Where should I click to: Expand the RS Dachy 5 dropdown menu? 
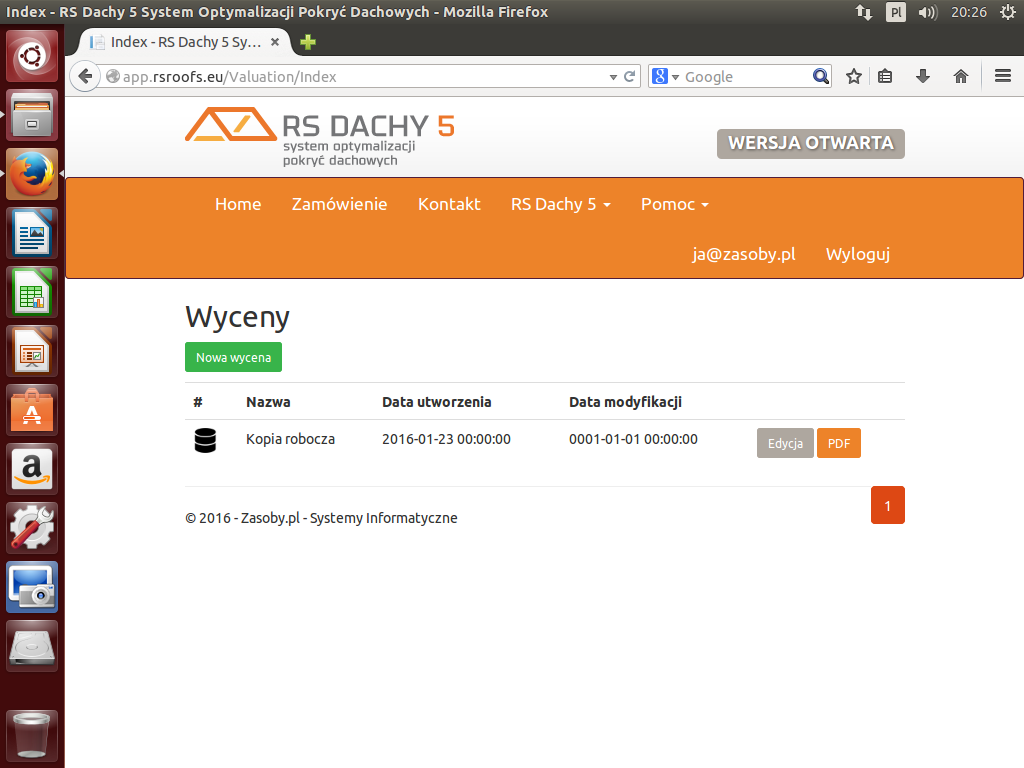[x=560, y=204]
